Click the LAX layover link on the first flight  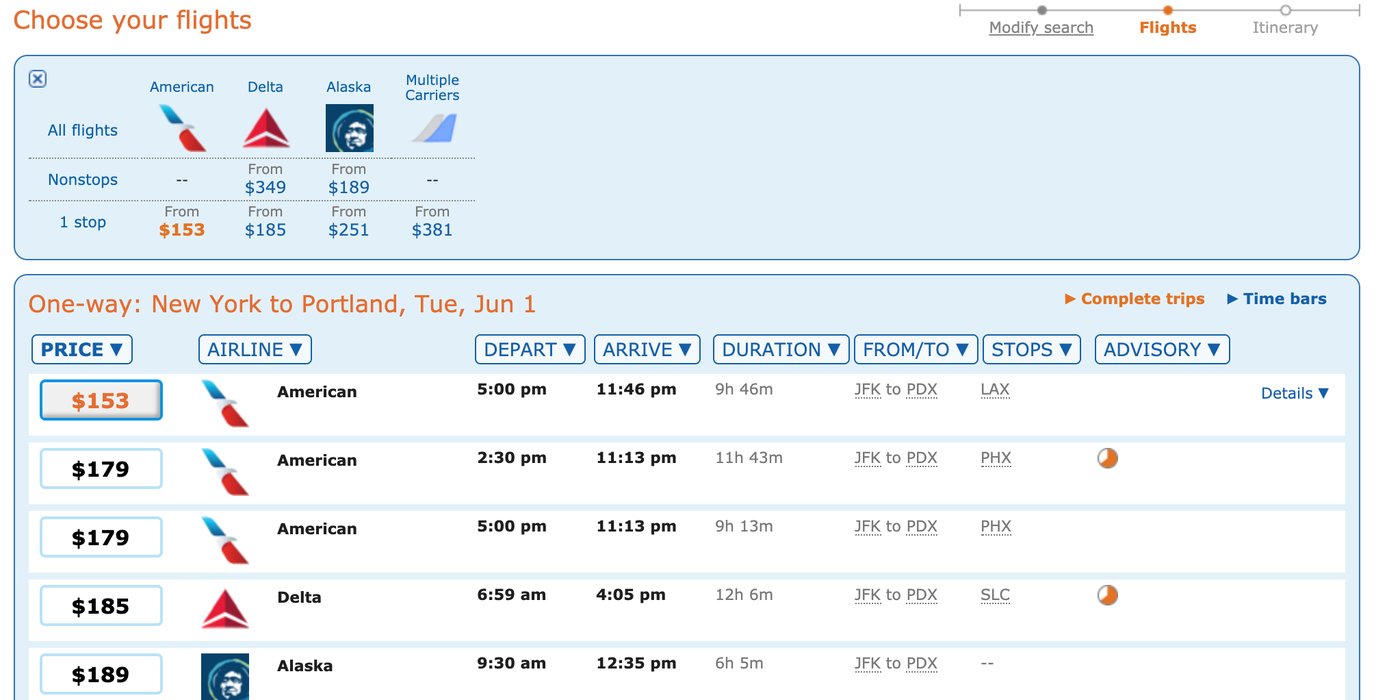click(995, 389)
